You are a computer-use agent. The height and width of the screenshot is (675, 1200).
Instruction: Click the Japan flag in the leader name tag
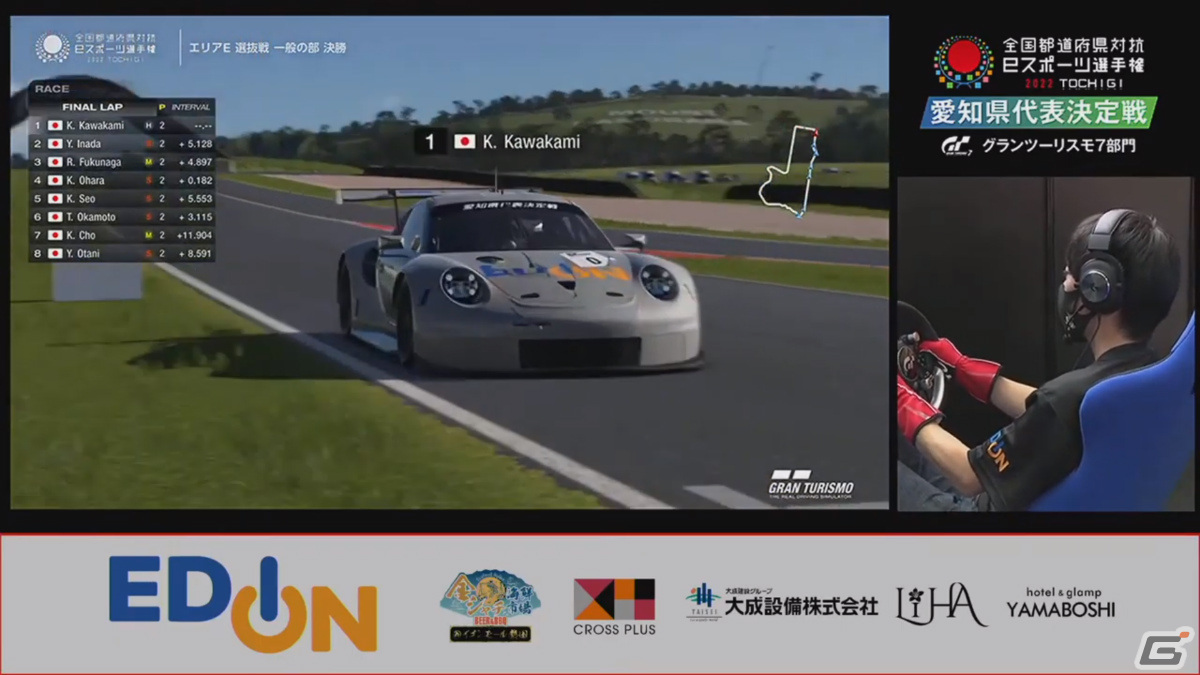464,142
